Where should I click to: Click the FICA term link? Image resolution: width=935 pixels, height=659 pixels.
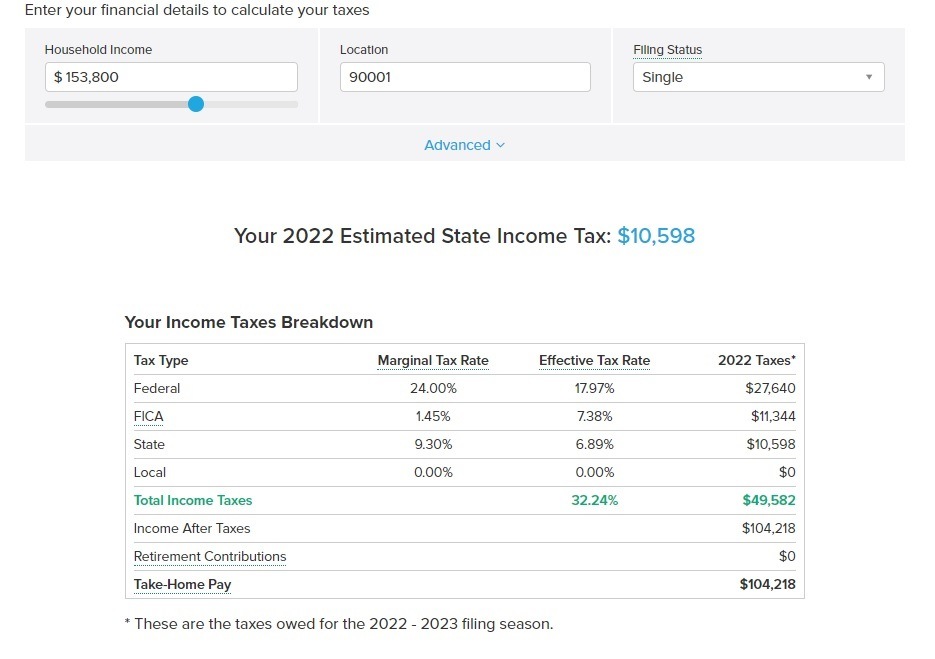click(x=148, y=417)
